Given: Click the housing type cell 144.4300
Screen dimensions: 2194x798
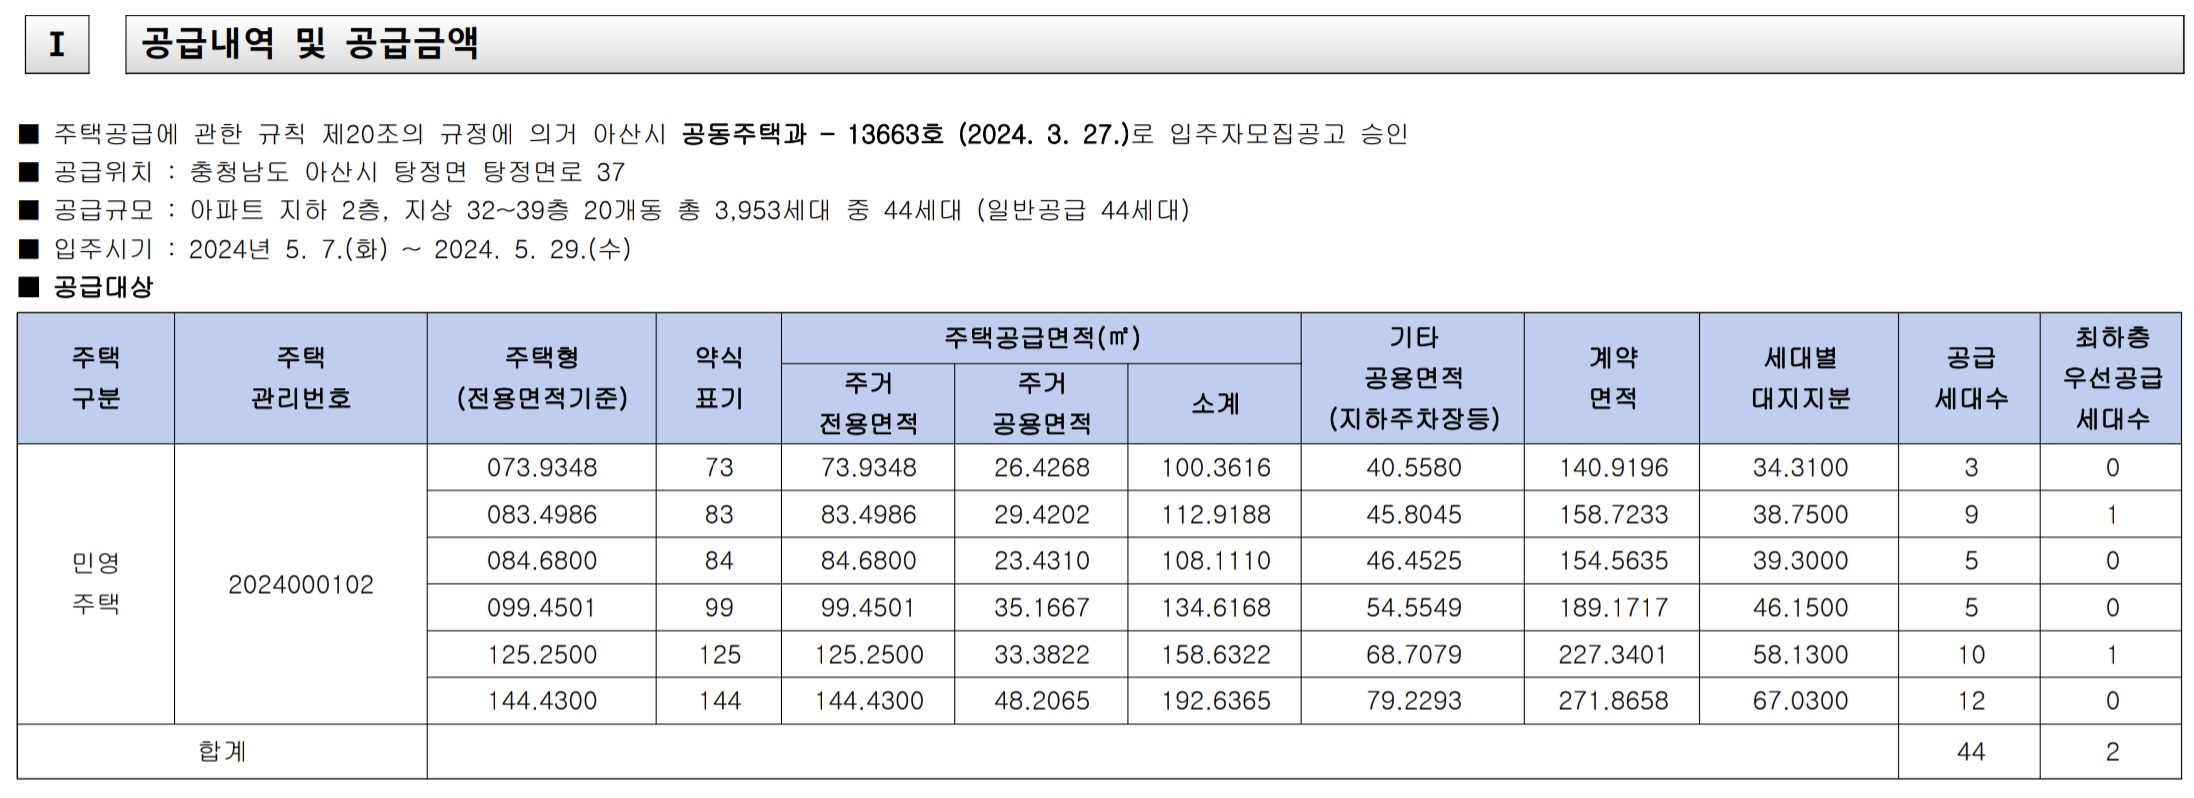Looking at the screenshot, I should [542, 701].
